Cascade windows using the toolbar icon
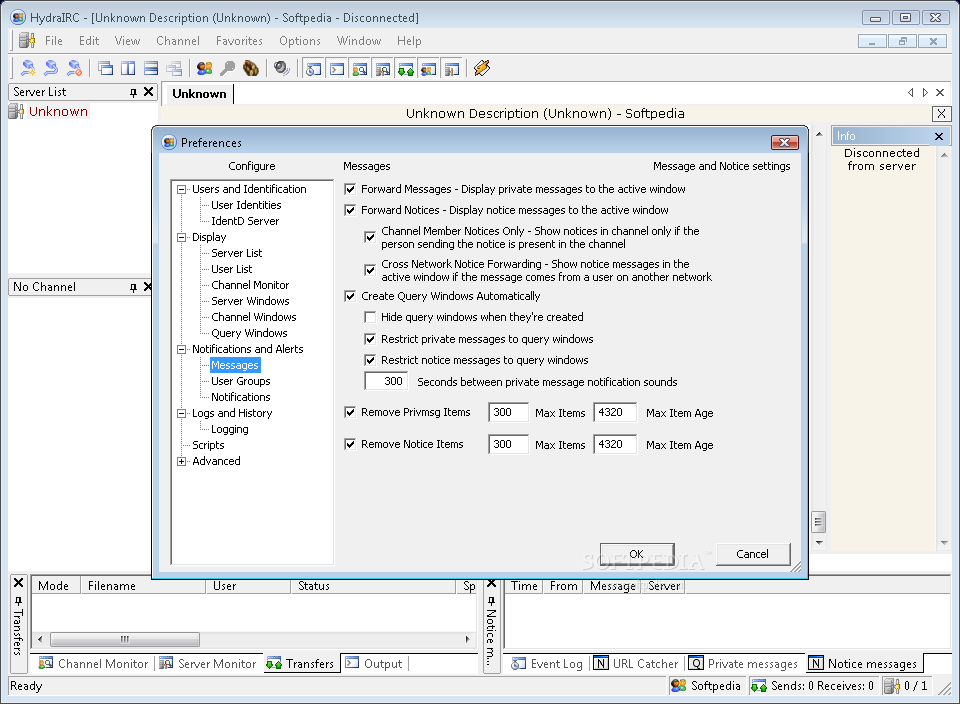This screenshot has height=704, width=960. (105, 68)
